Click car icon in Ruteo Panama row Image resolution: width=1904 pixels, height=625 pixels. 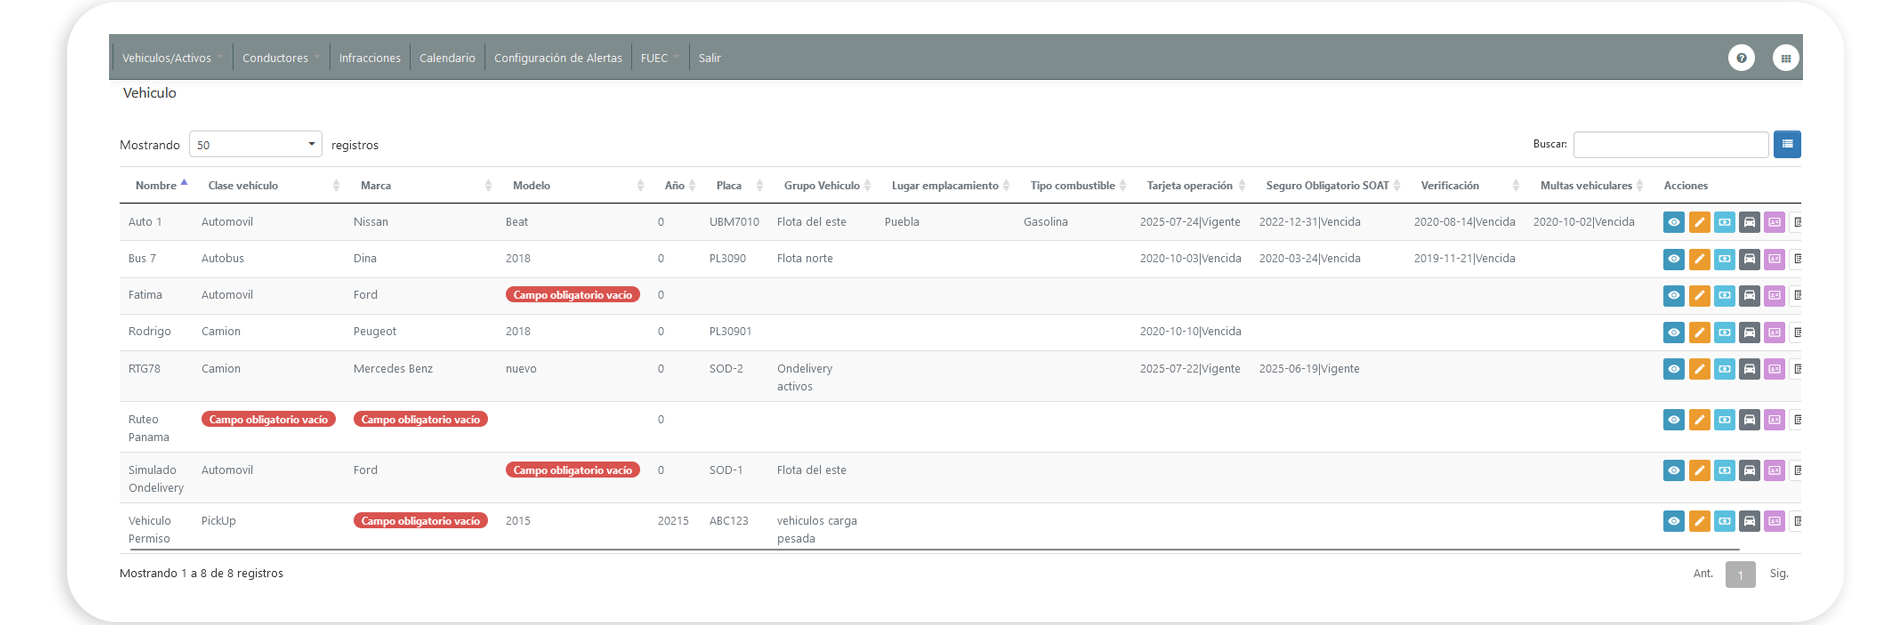point(1749,420)
